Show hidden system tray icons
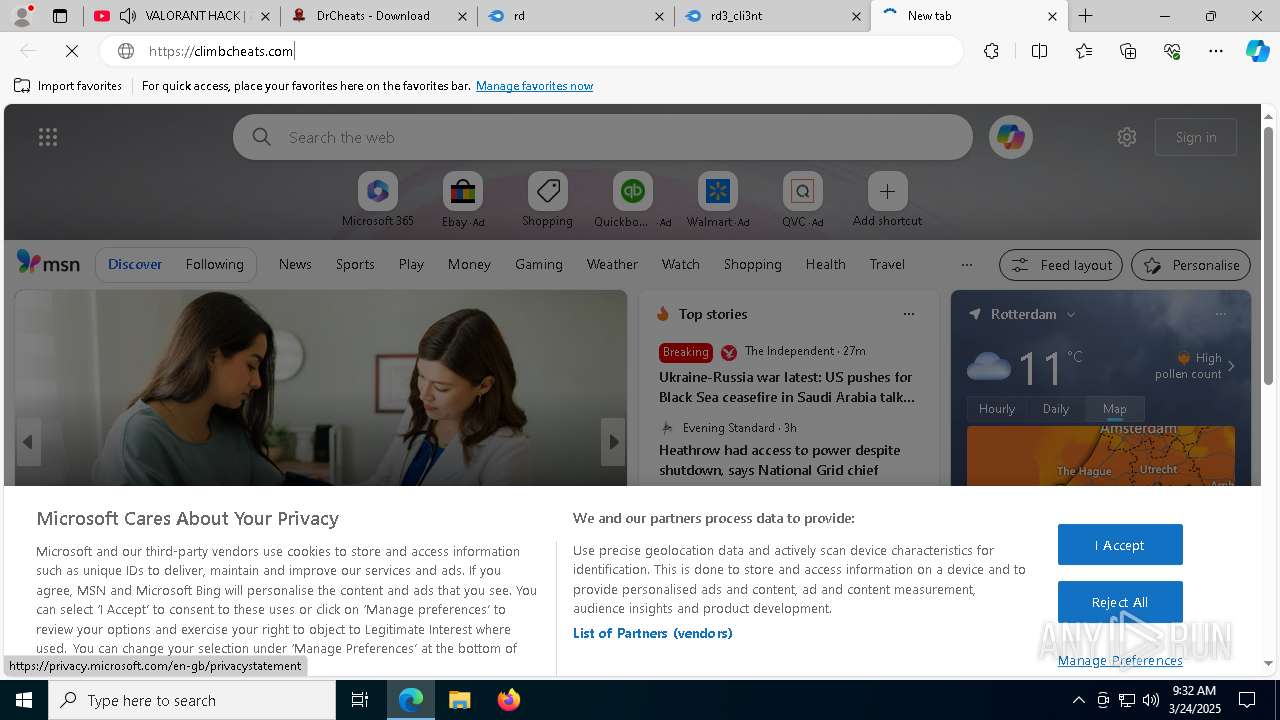Image resolution: width=1280 pixels, height=720 pixels. pyautogui.click(x=1078, y=700)
